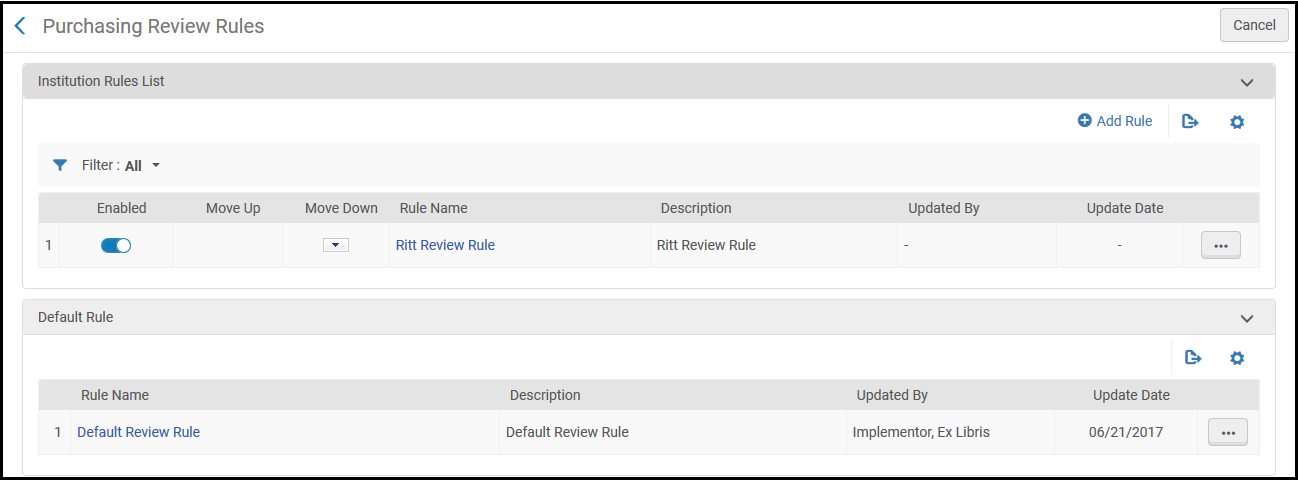1298x480 pixels.
Task: Click the Default Rule section header title
Action: tap(75, 317)
